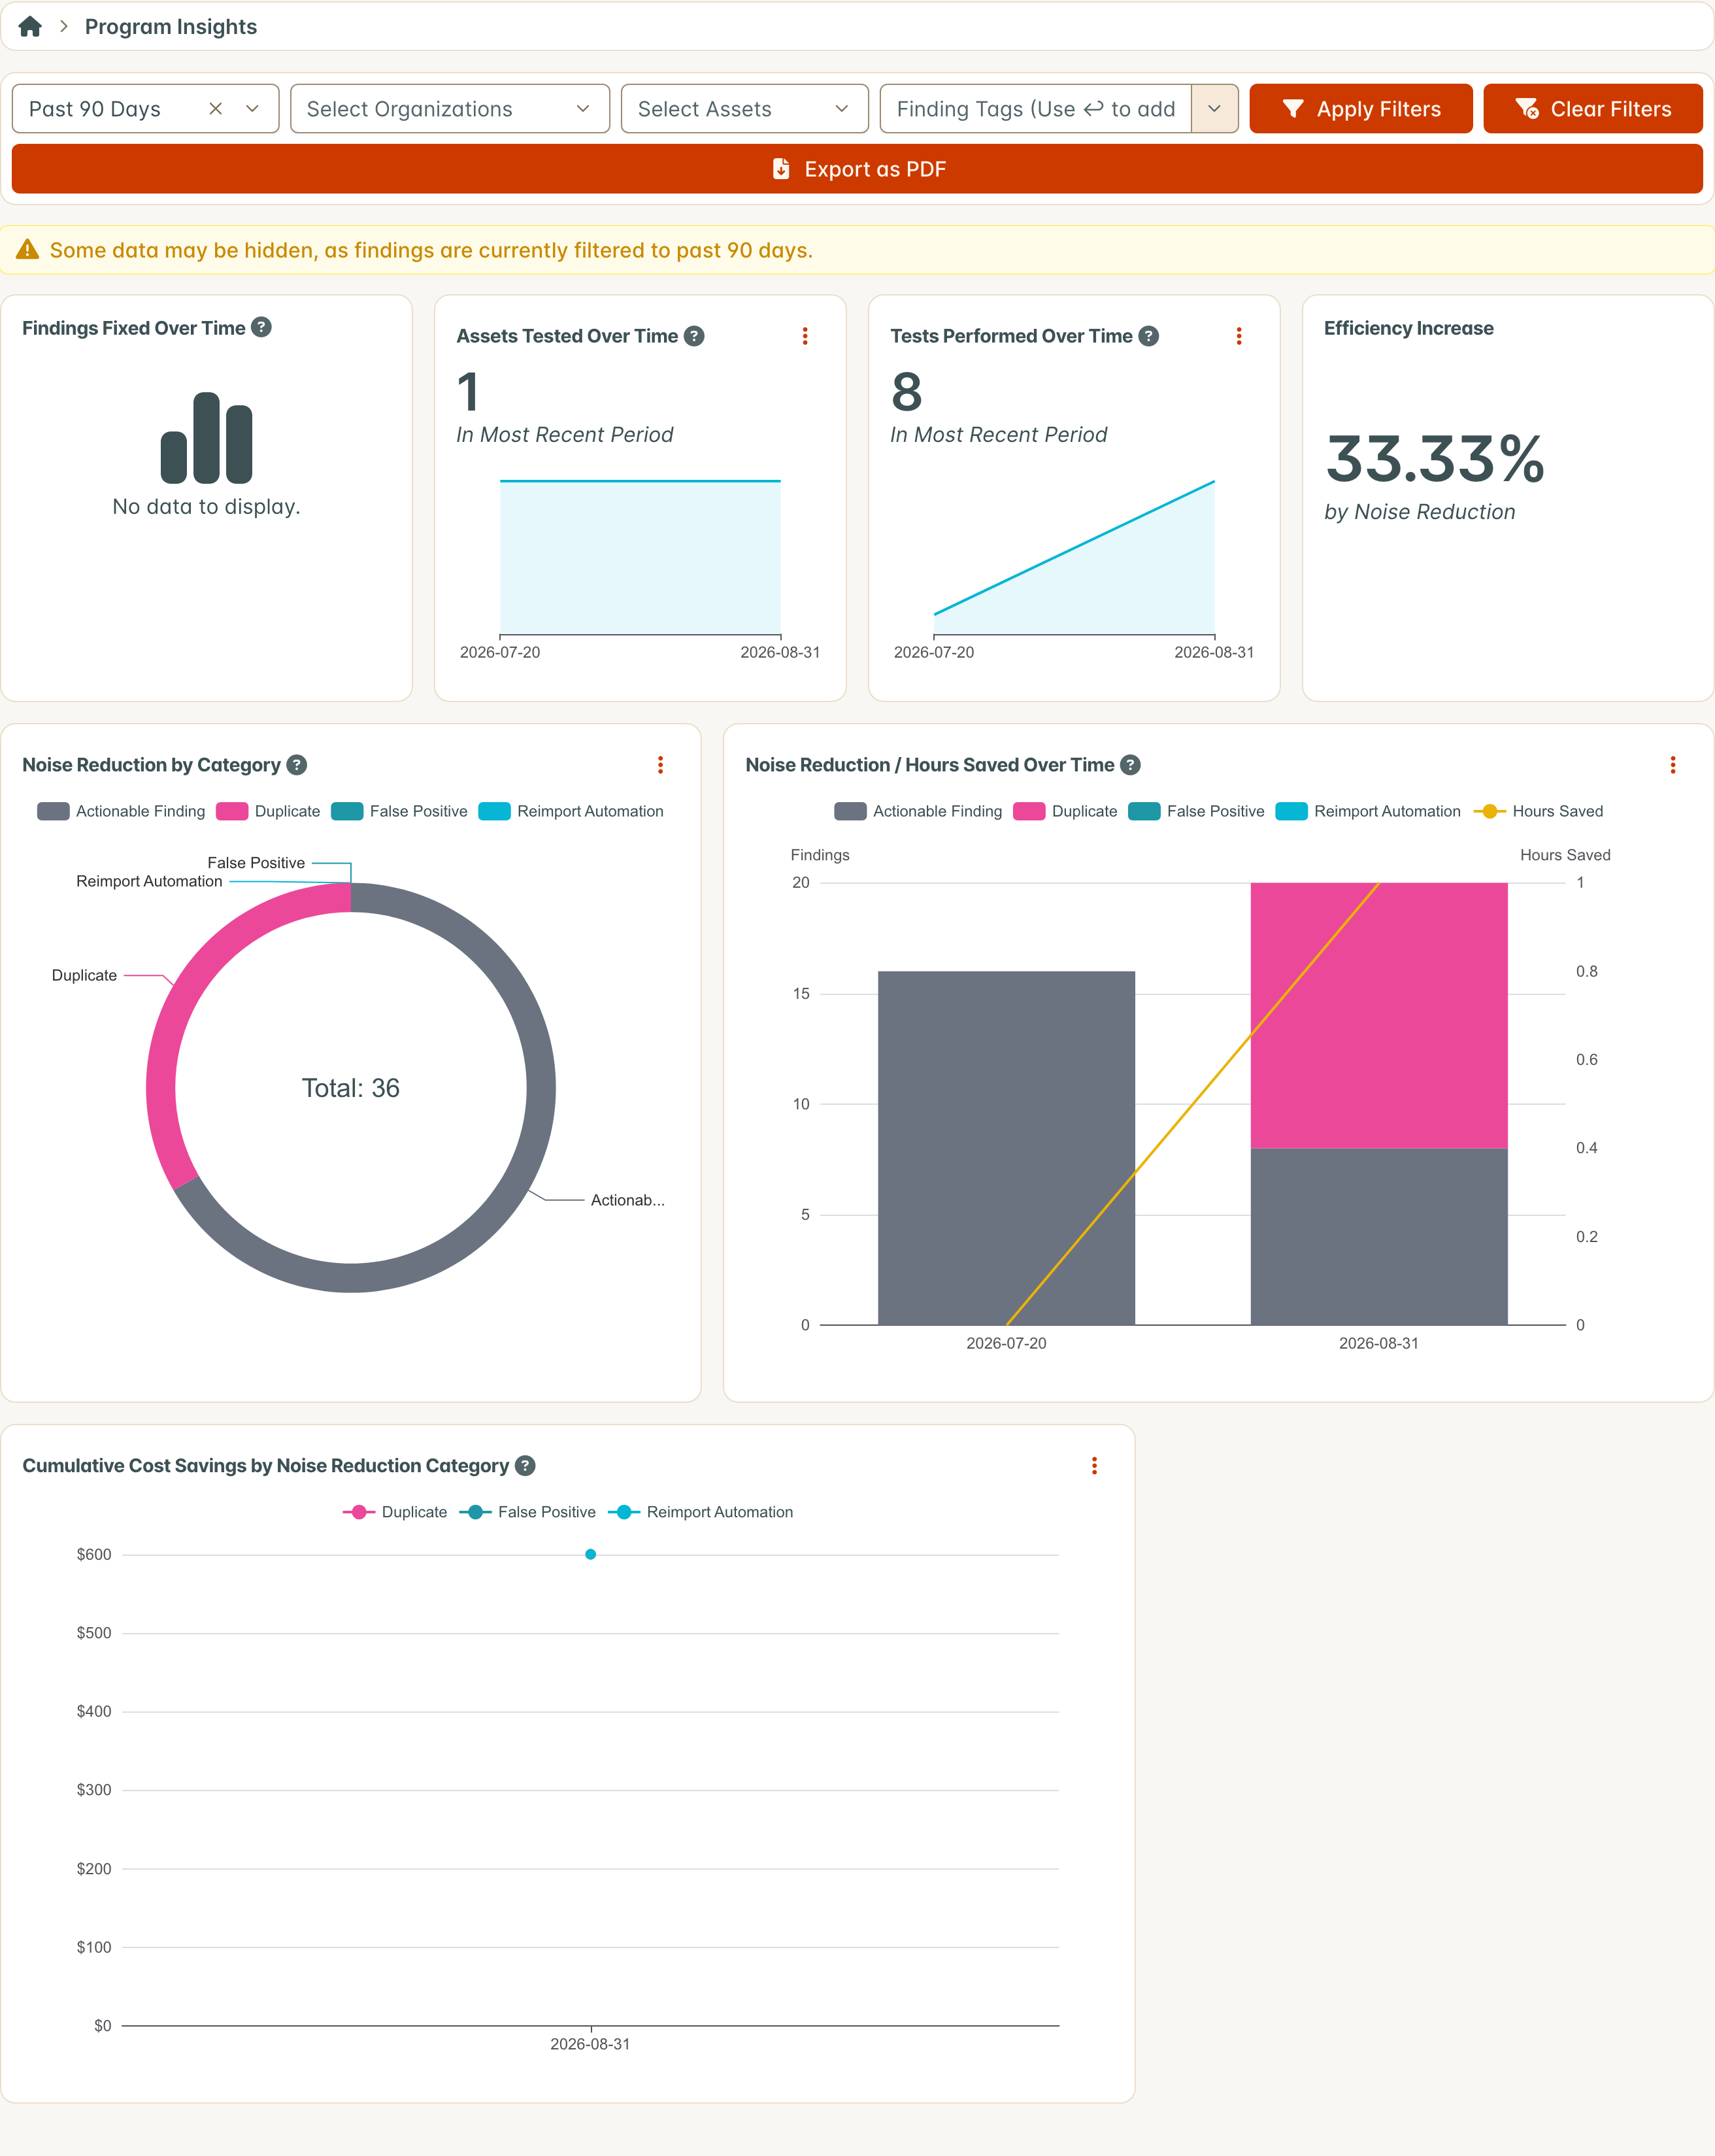This screenshot has width=1715, height=2156.
Task: Show help for Tests Performed Over Time
Action: [x=1149, y=336]
